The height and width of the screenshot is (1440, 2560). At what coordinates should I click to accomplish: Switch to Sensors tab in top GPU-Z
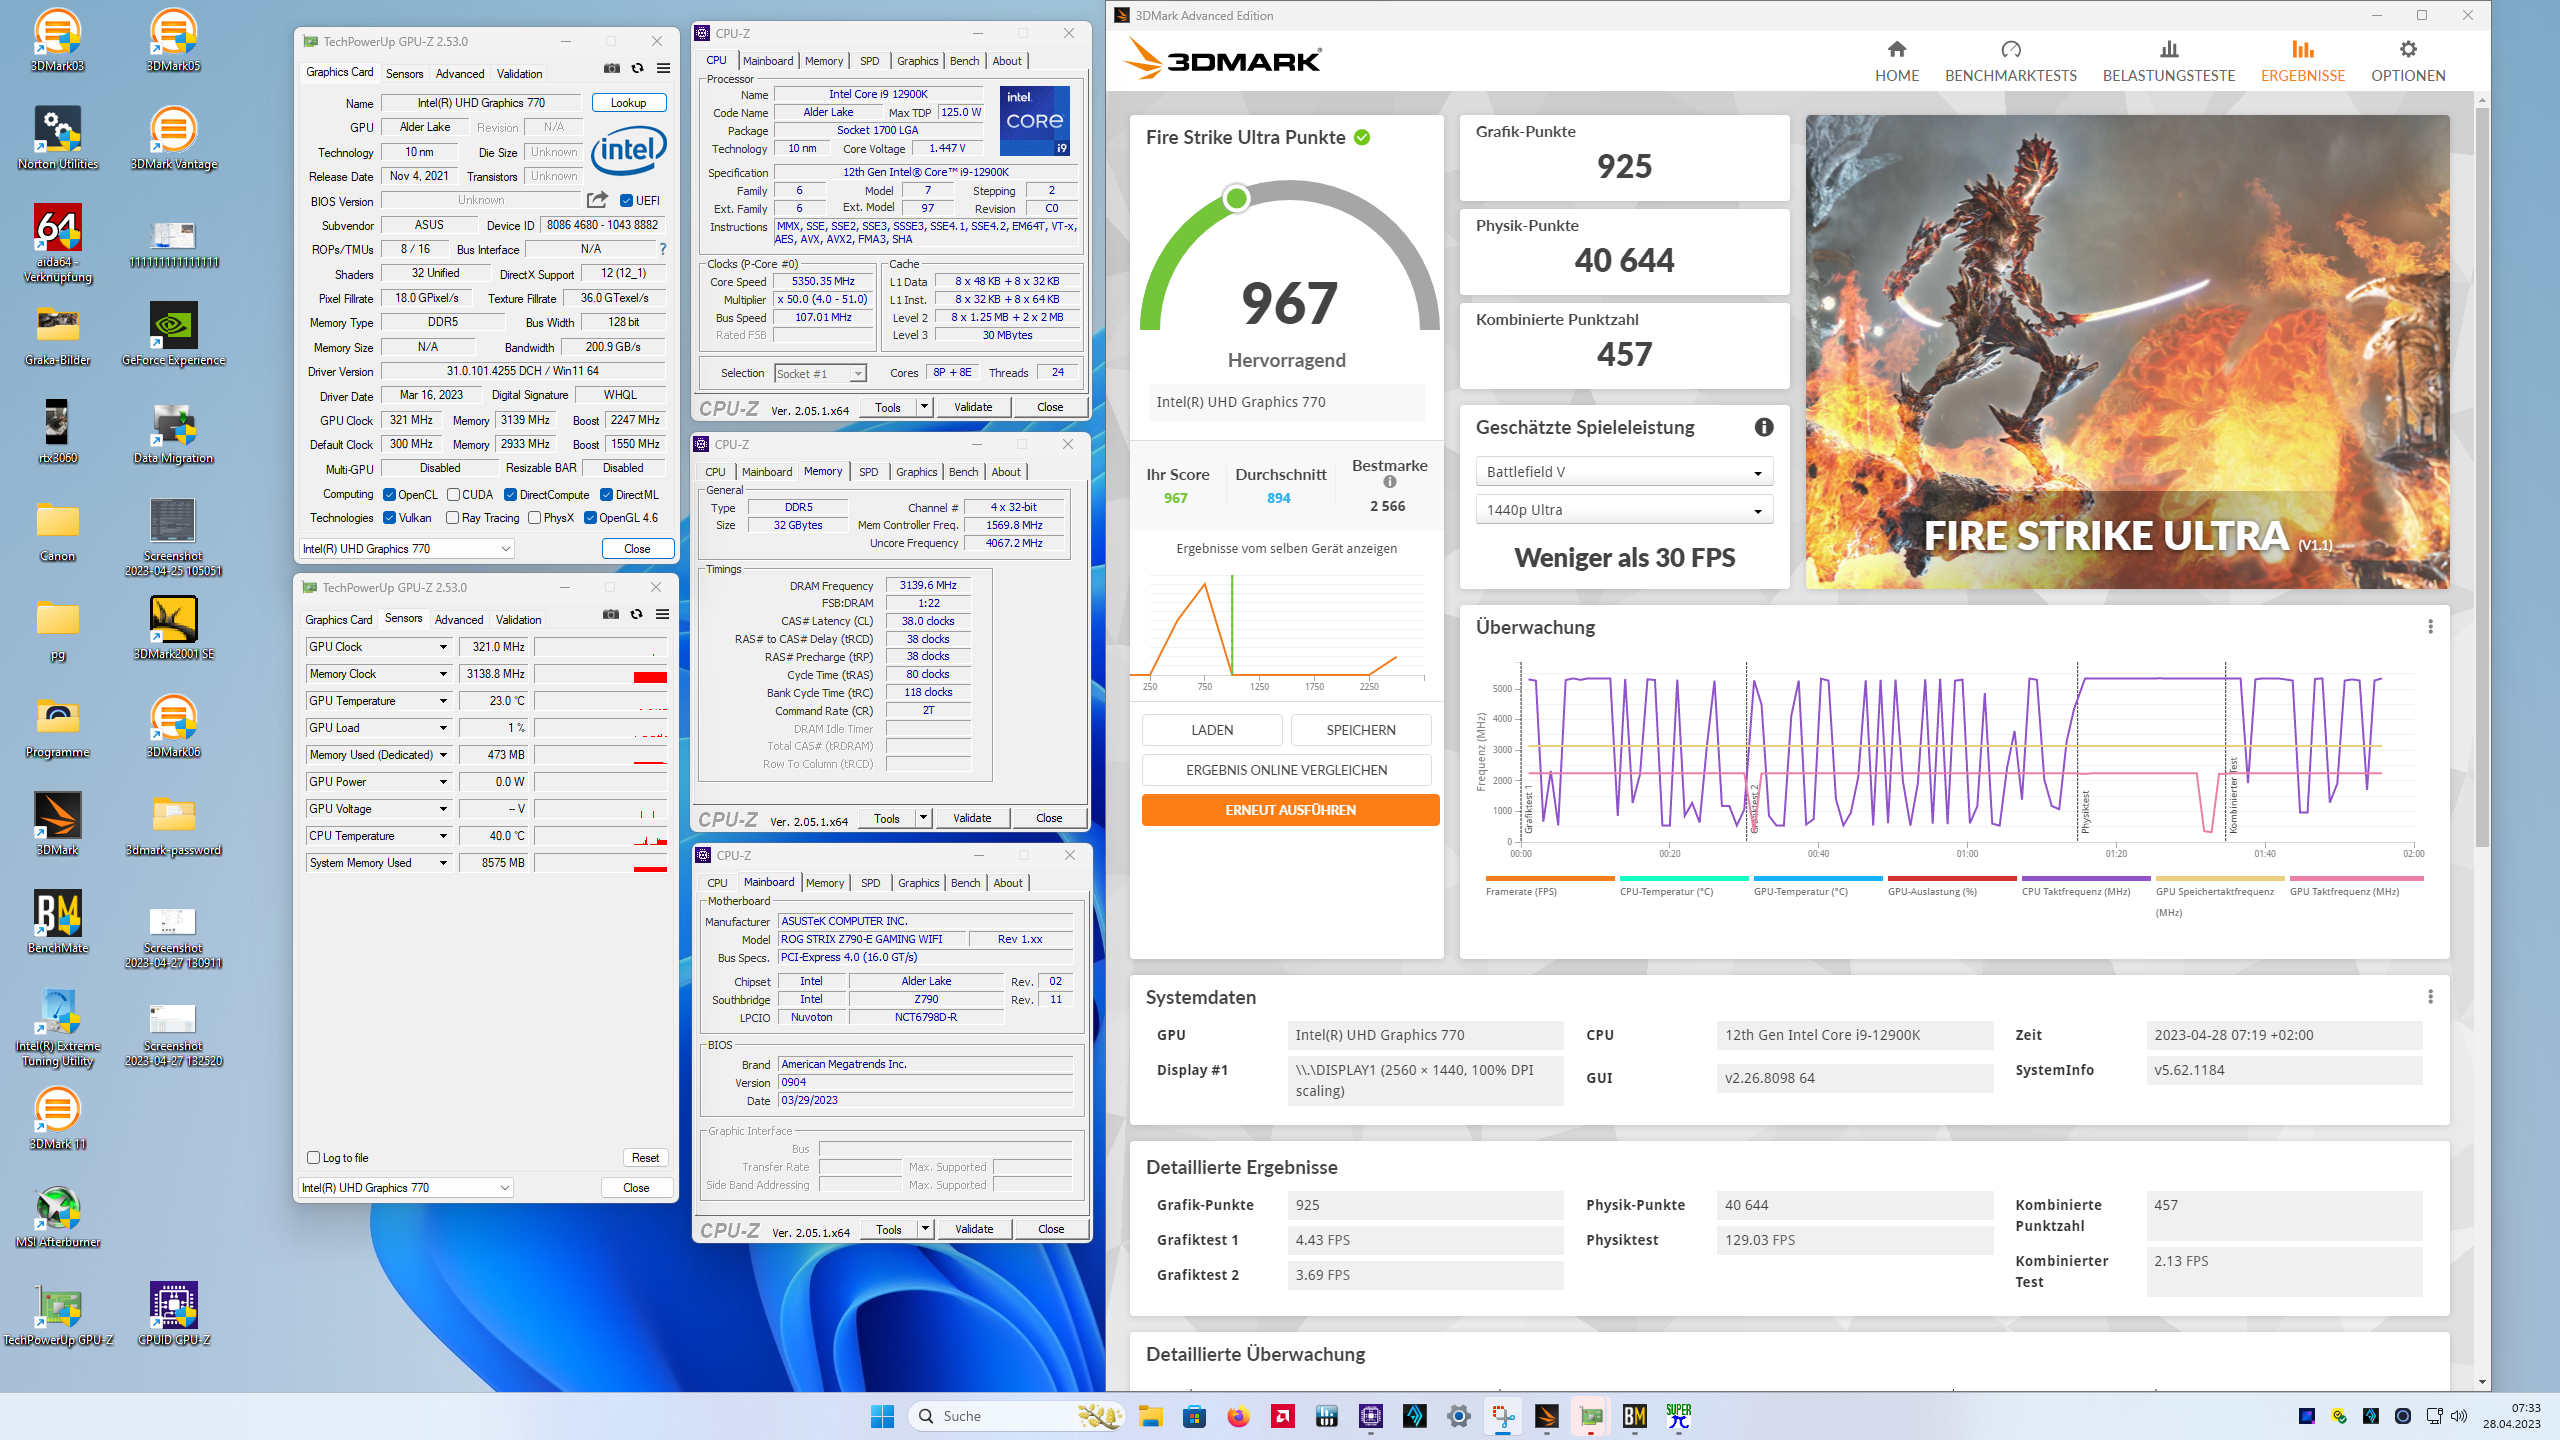point(404,74)
